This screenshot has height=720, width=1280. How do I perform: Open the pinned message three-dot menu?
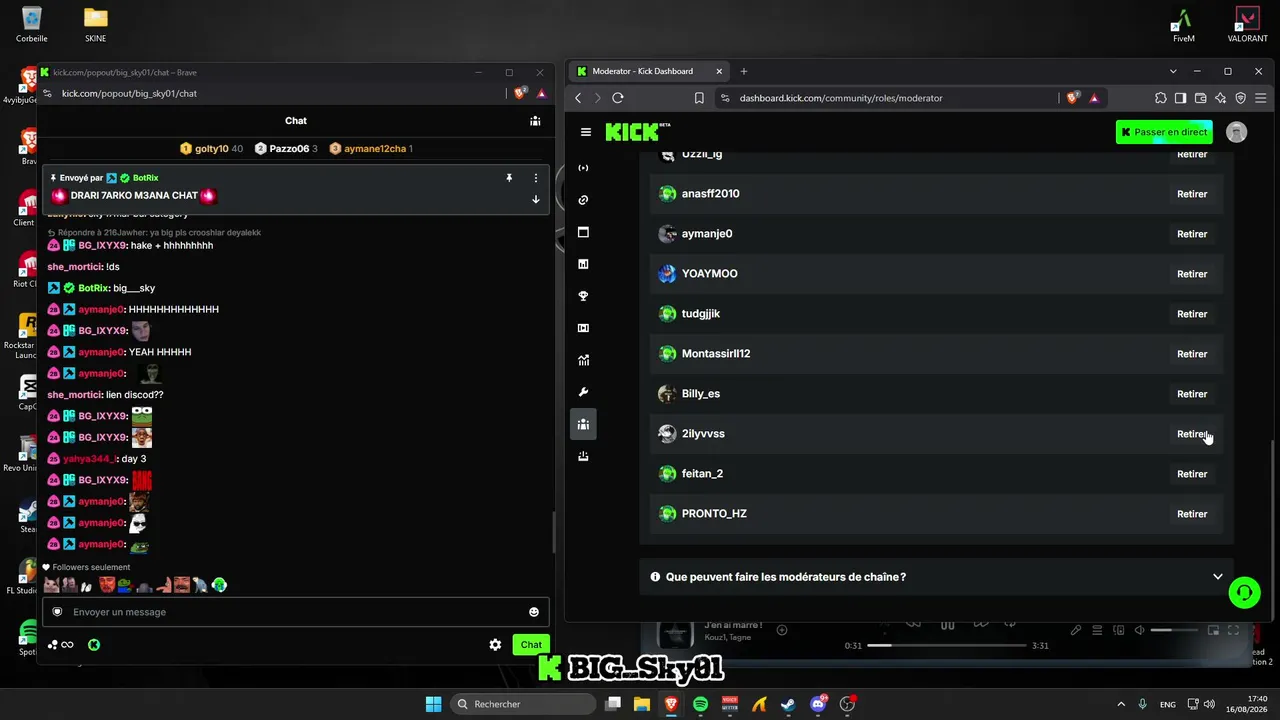coord(536,178)
